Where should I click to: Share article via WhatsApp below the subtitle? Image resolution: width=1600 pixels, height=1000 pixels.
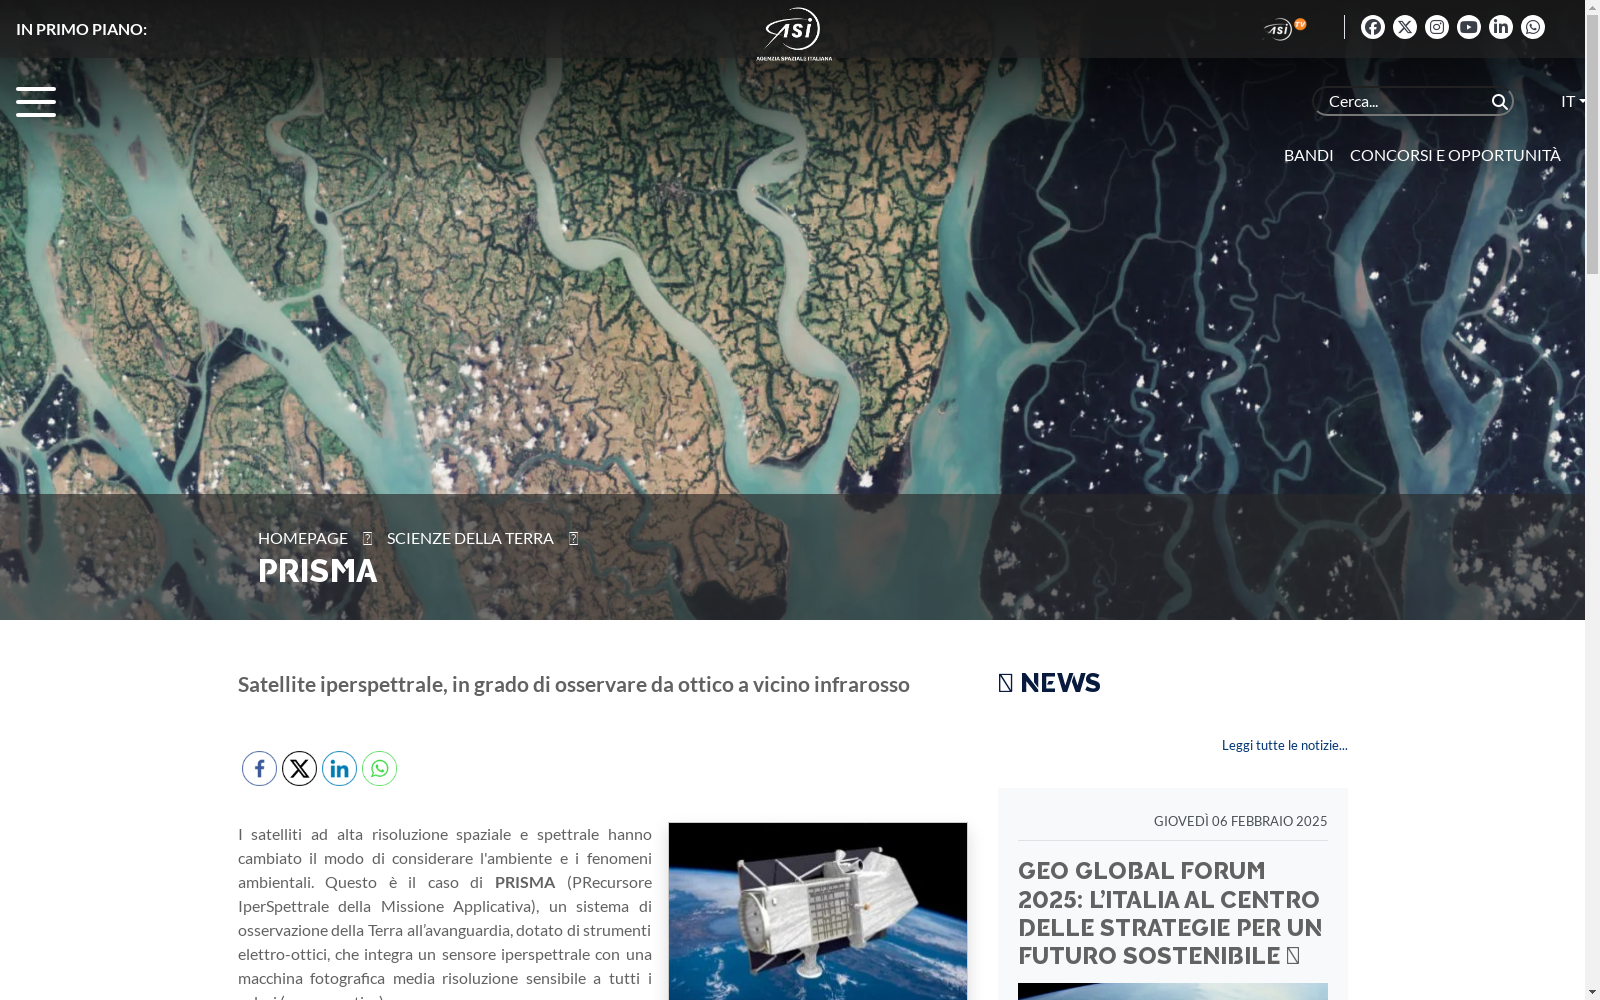379,768
